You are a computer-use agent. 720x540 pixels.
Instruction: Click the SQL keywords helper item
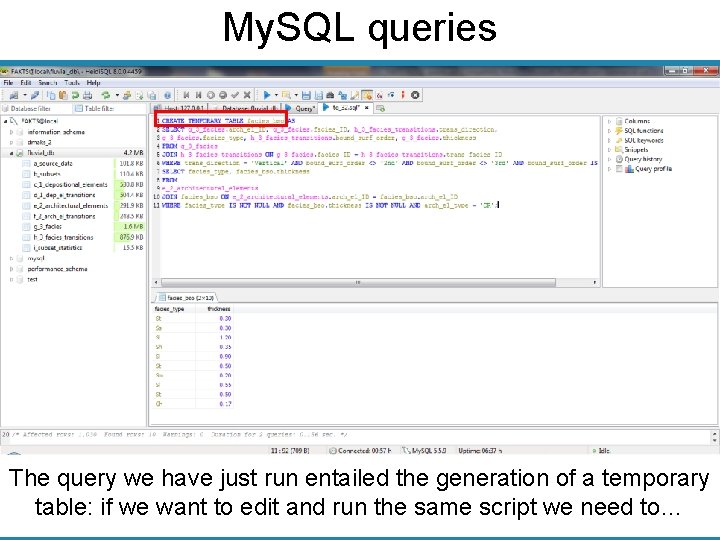click(x=643, y=141)
